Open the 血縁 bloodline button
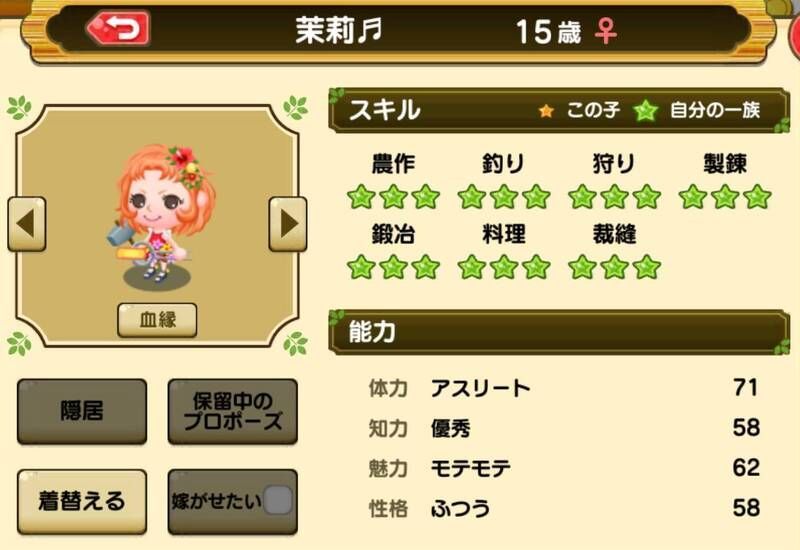Image resolution: width=800 pixels, height=550 pixels. [157, 320]
